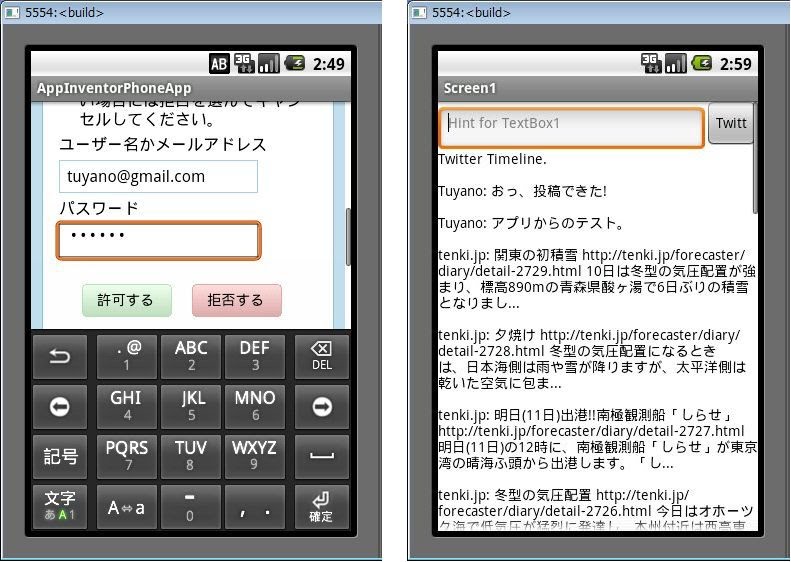Toggle the 文字 input mode key
Screen dimensions: 791x562
point(60,506)
